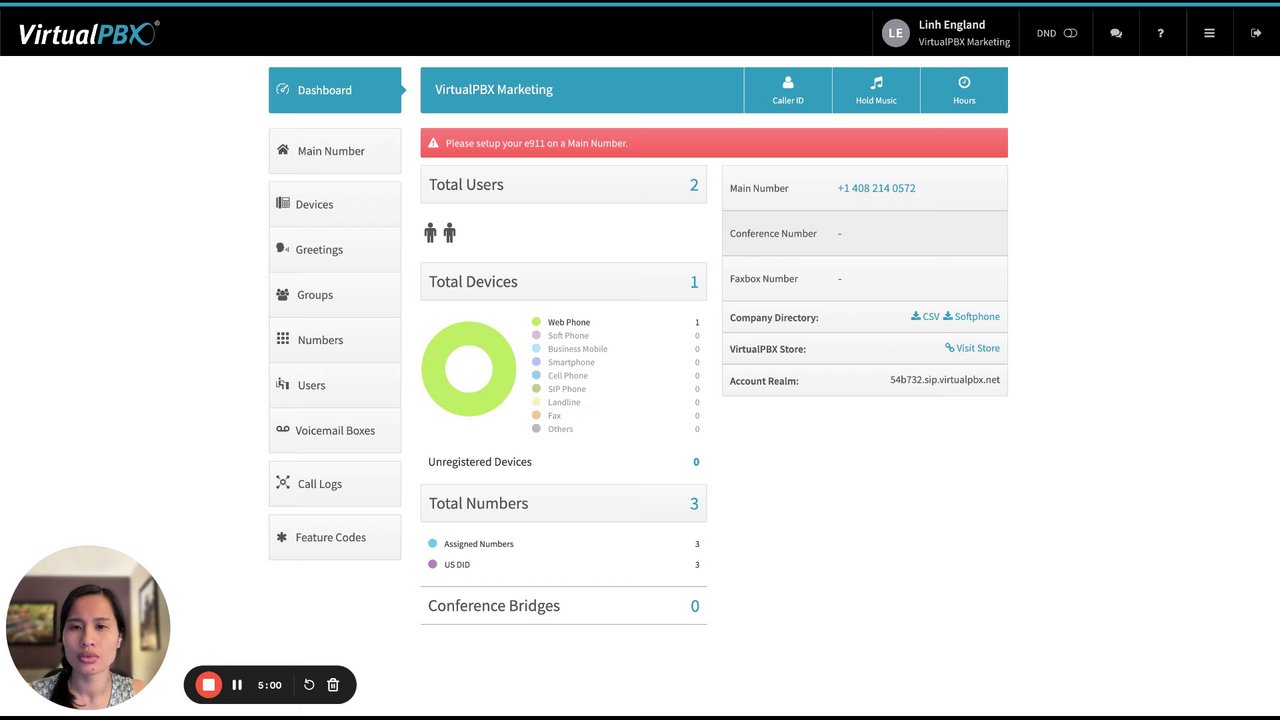Click the Assigned Numbers legend swatch
1280x720 pixels.
pos(433,544)
